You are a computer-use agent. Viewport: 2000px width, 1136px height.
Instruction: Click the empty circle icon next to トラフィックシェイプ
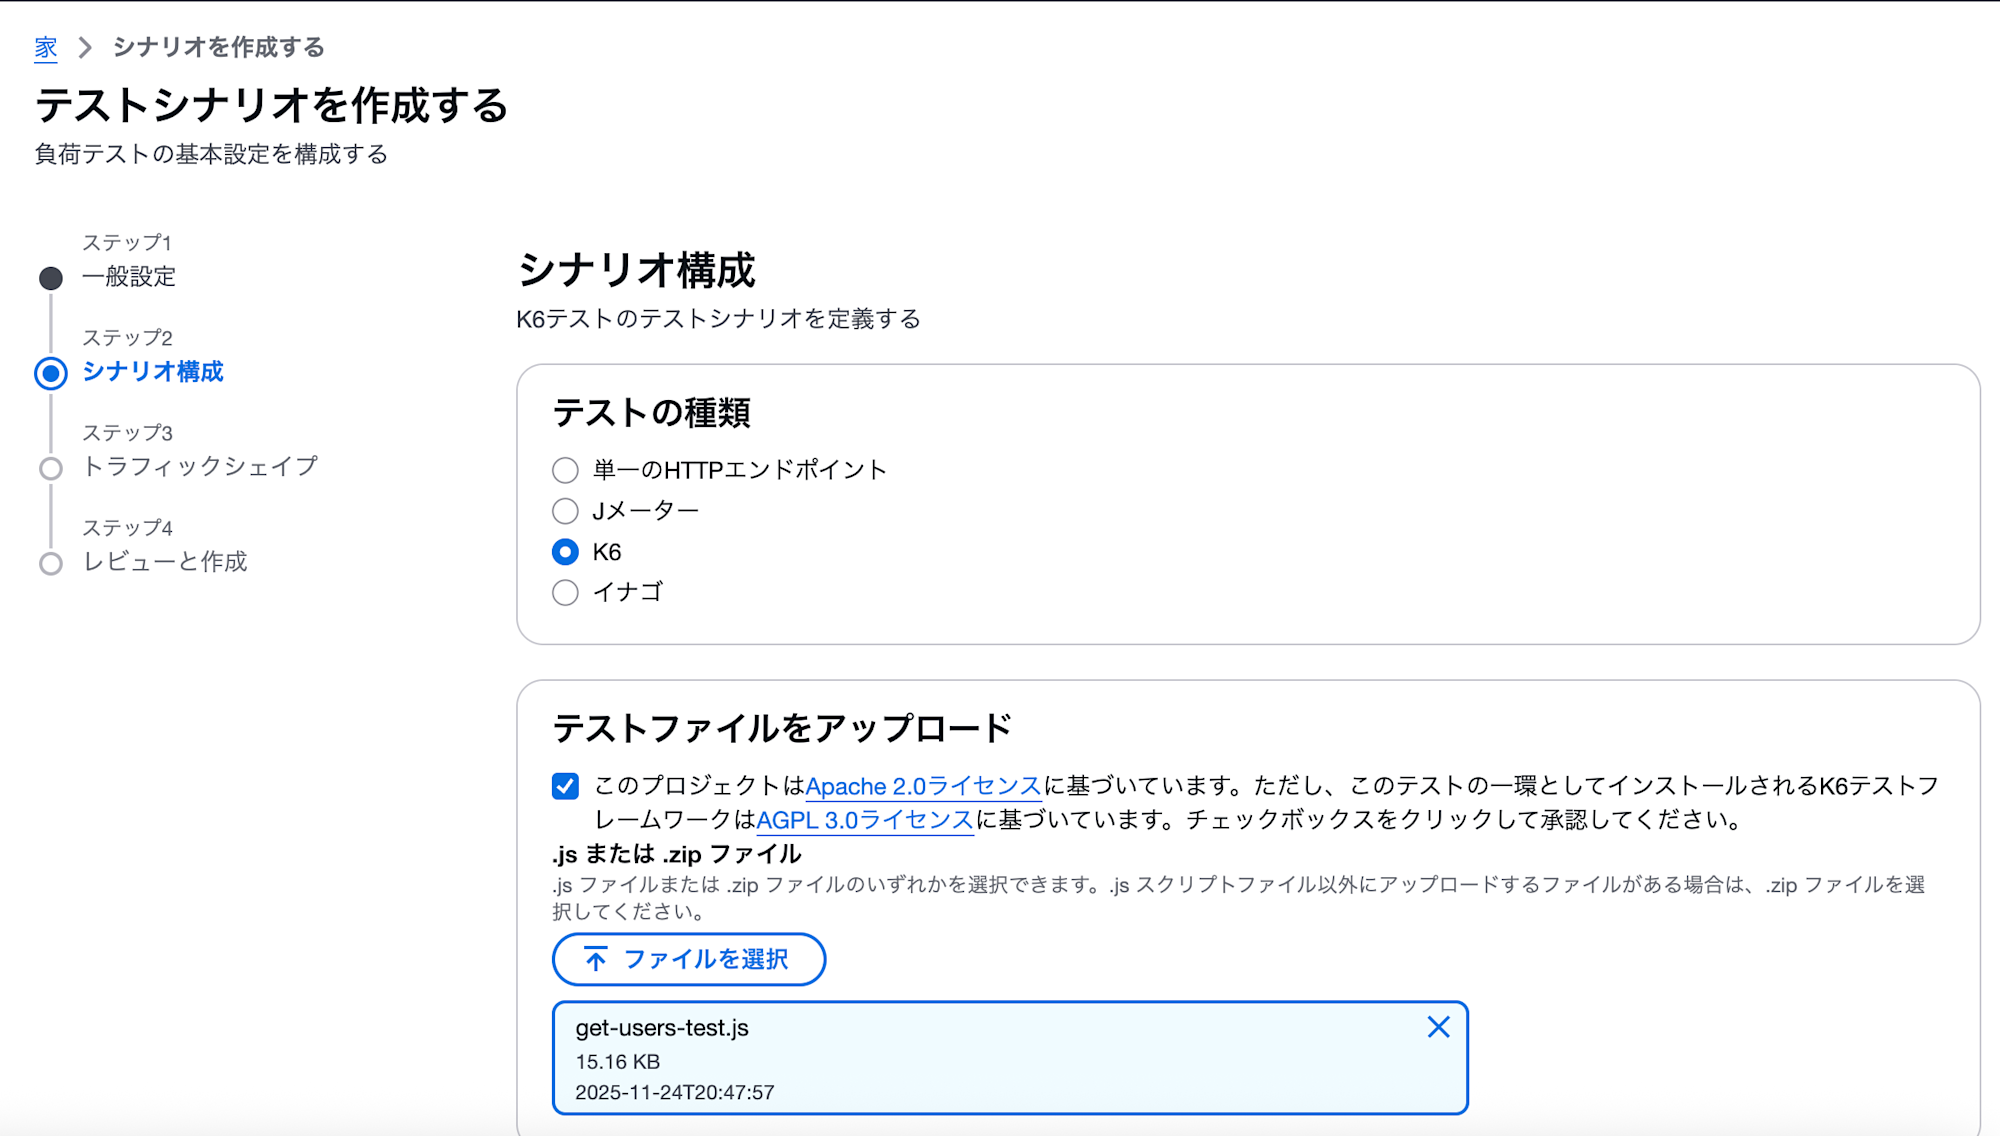pyautogui.click(x=50, y=468)
